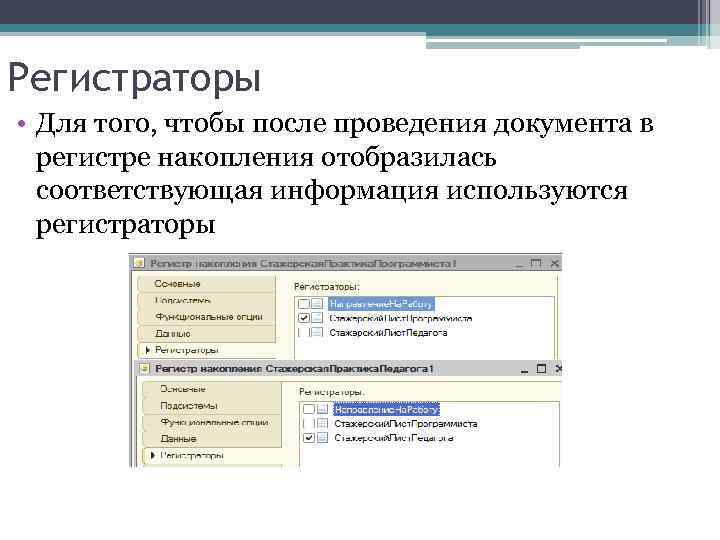The width and height of the screenshot is (720, 540).
Task: Click document icon beside СтажерскийЛистПрограммиста in upper window
Action: tap(317, 318)
